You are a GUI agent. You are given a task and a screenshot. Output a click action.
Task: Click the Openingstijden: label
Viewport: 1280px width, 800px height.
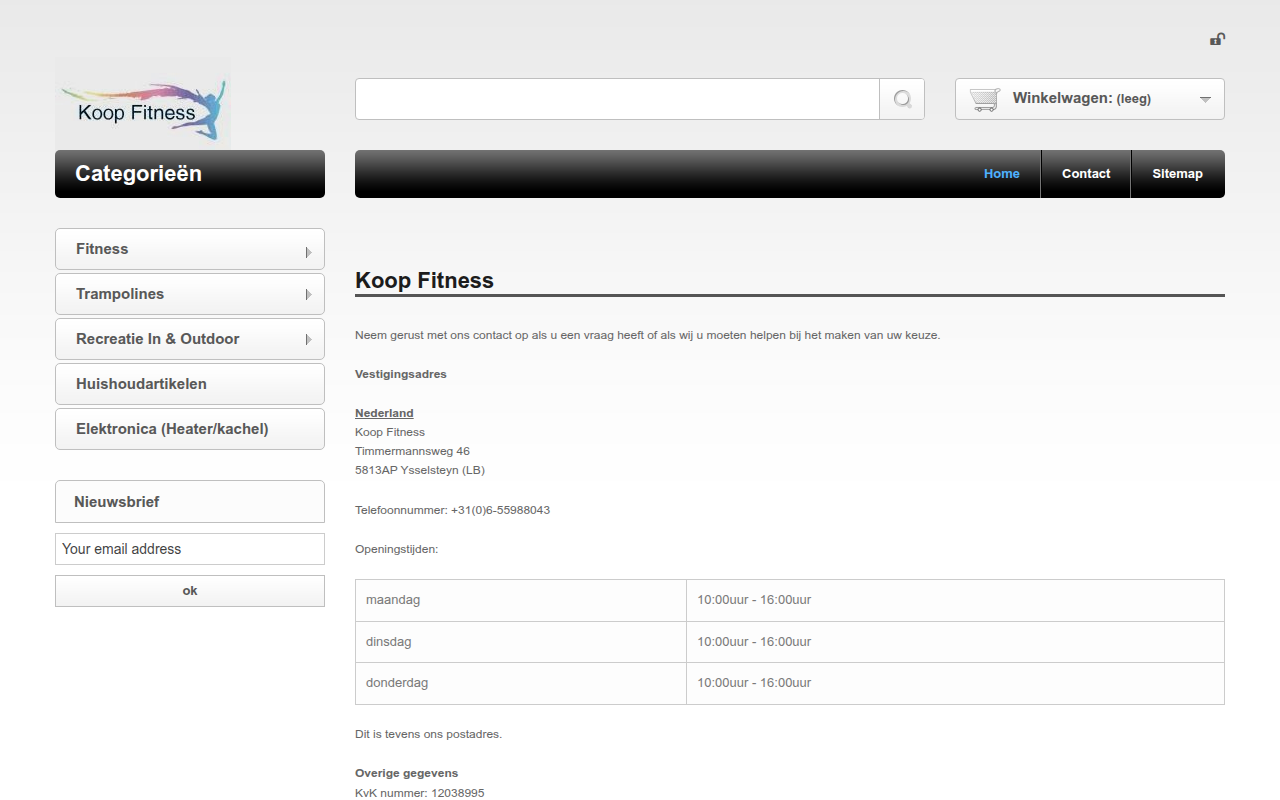coord(397,549)
